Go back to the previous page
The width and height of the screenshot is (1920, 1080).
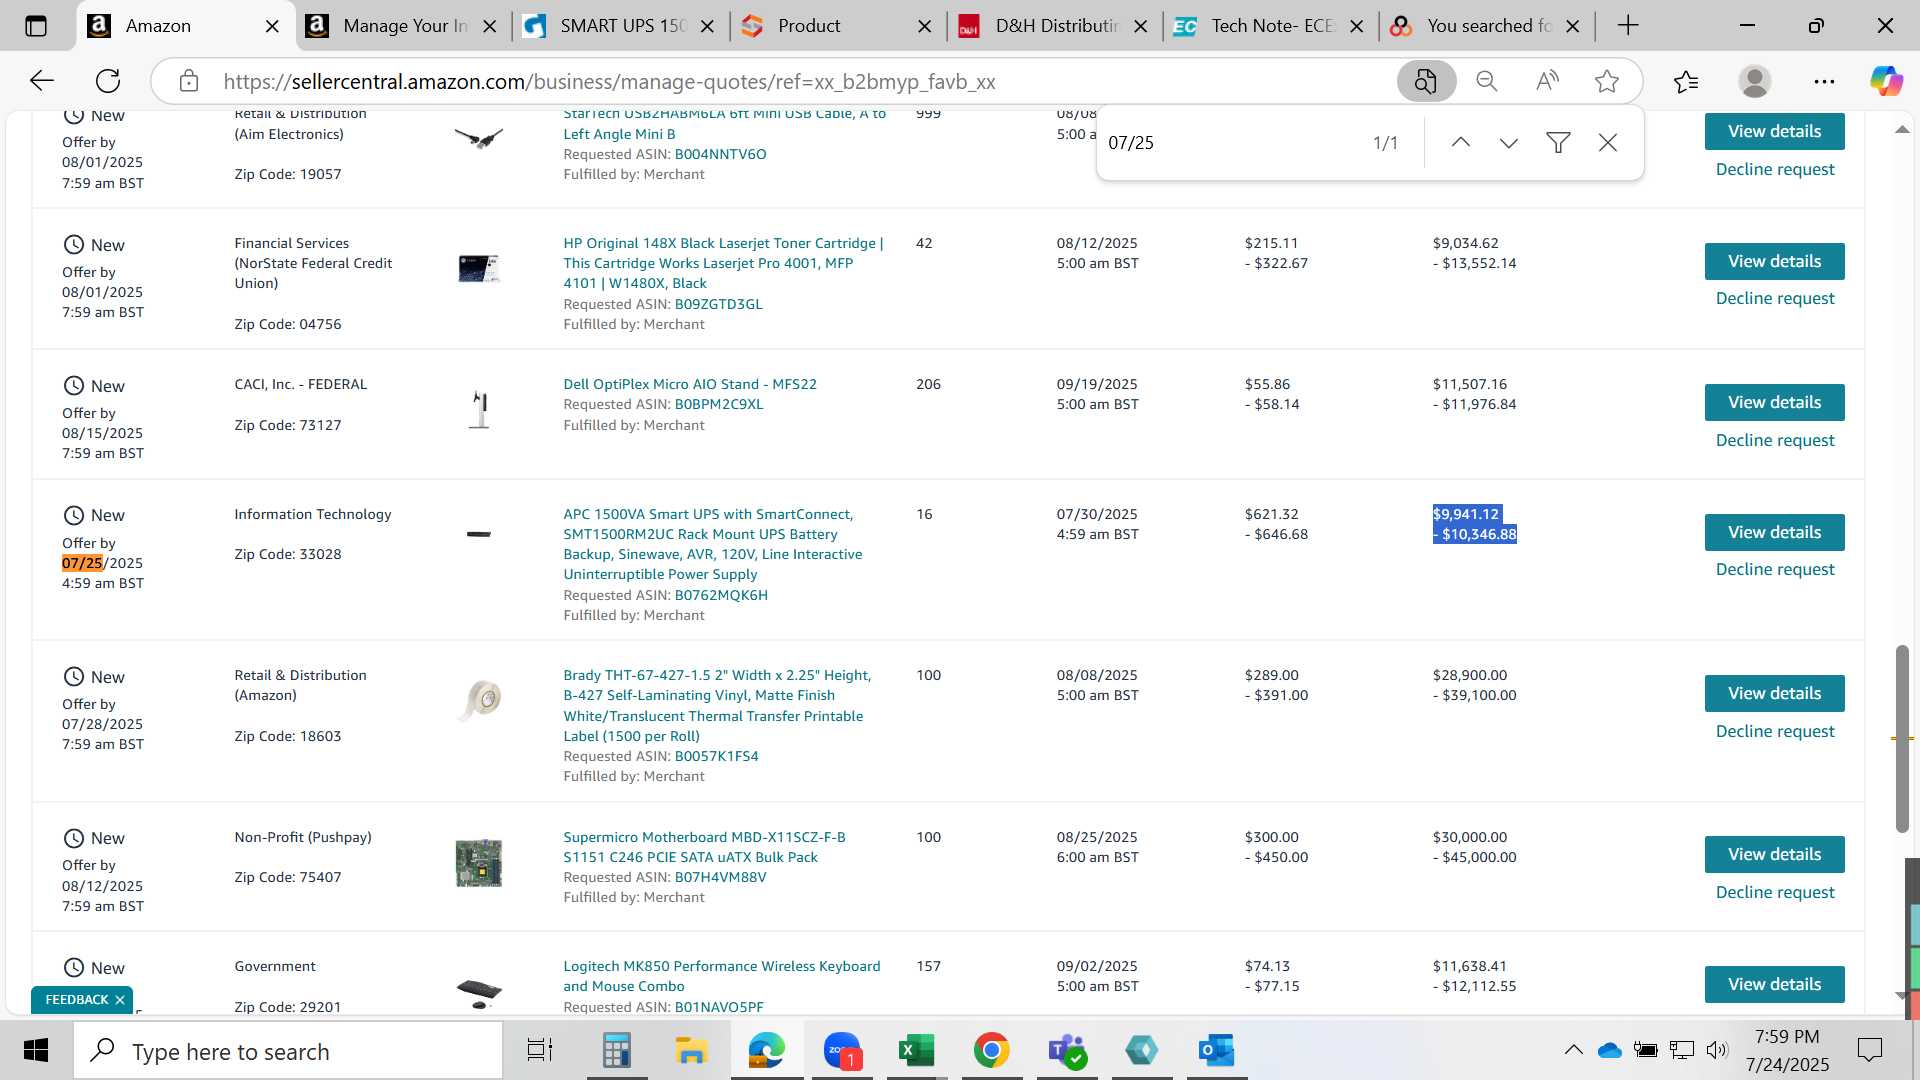tap(41, 81)
